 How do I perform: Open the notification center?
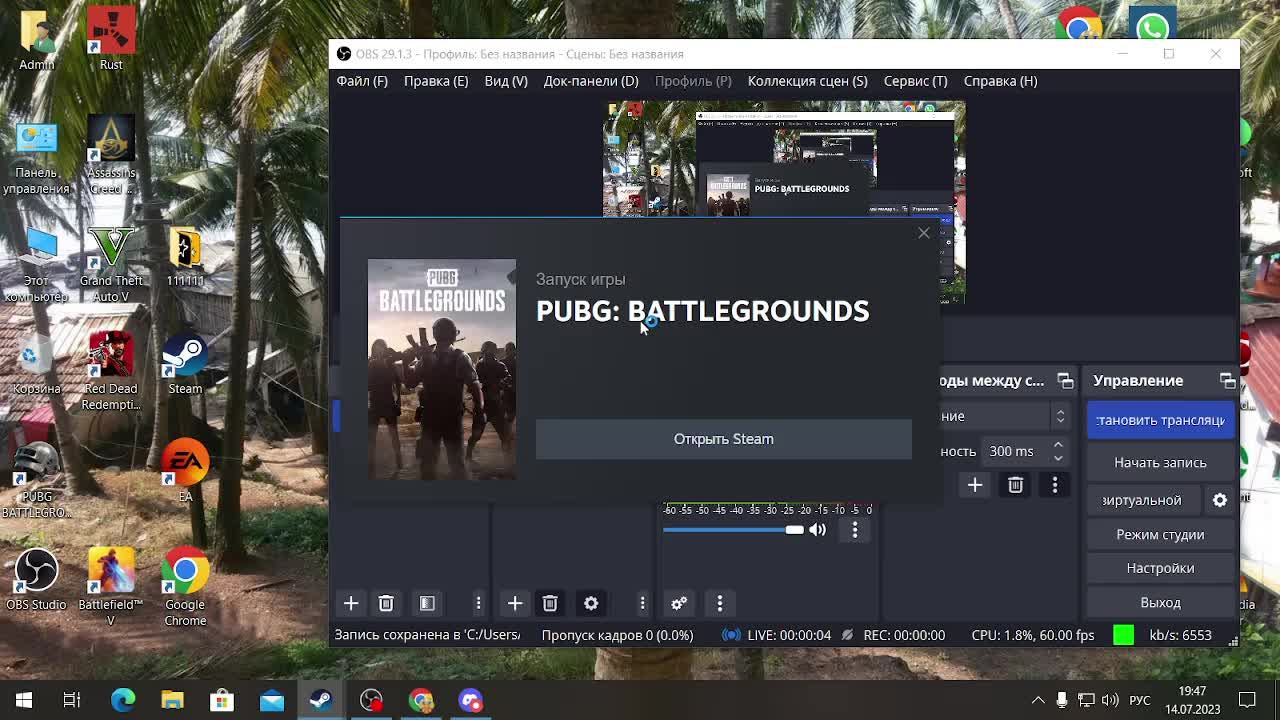(1247, 700)
